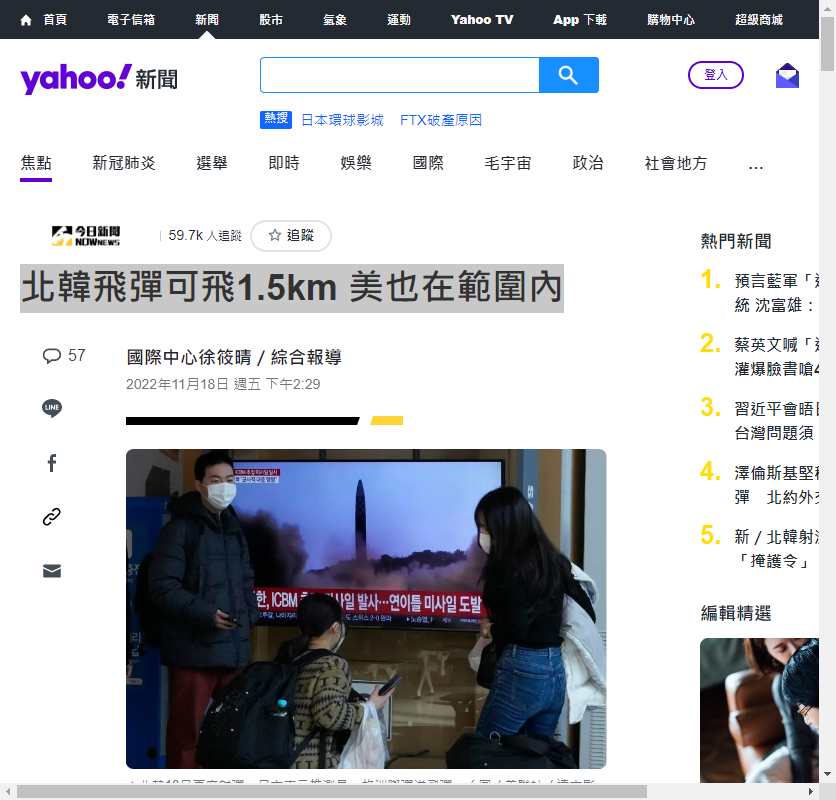
Task: Click the article date 2022年11月18日
Action: 223,384
